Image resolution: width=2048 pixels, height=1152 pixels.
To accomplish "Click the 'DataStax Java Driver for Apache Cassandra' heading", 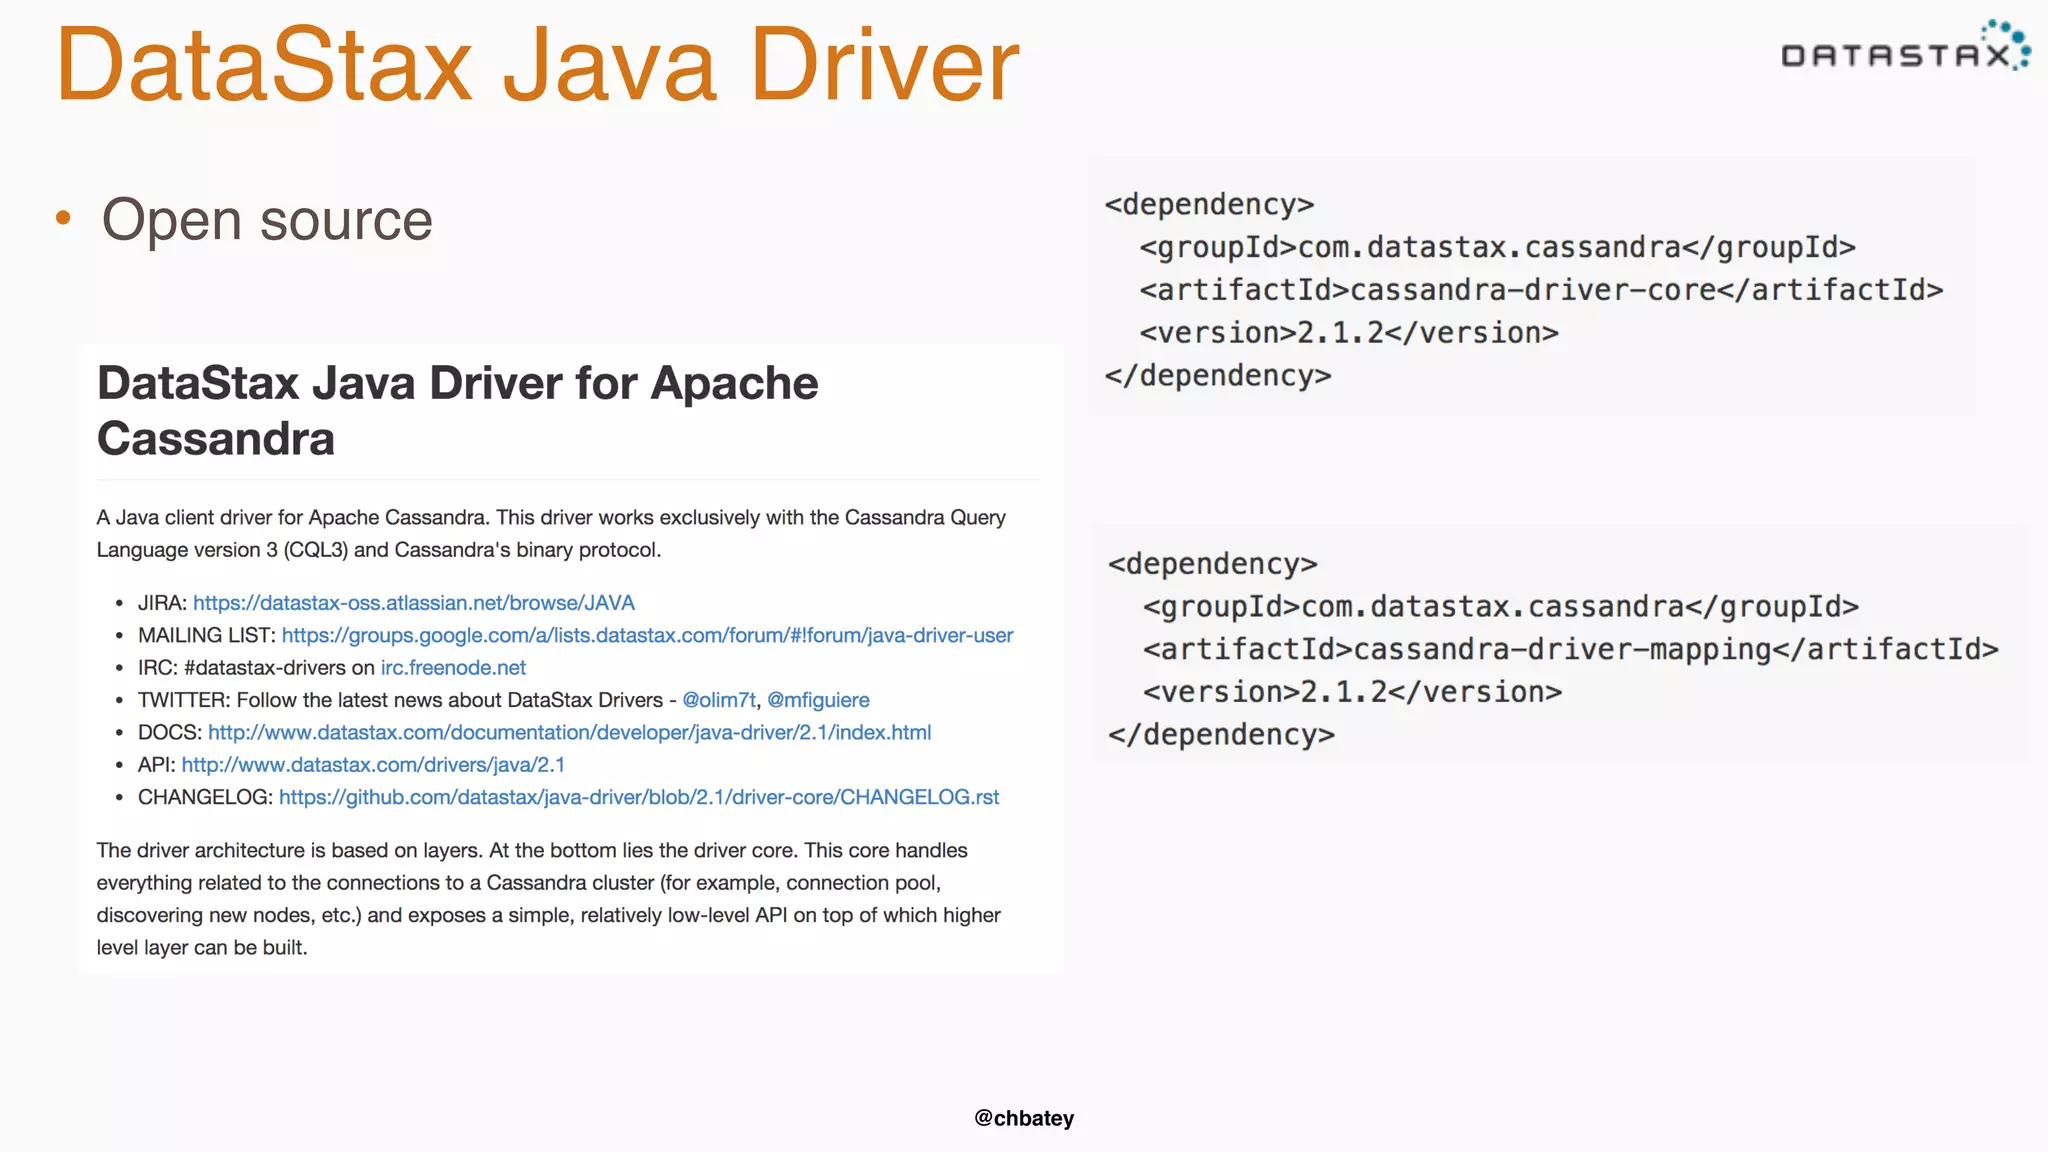I will click(x=457, y=410).
